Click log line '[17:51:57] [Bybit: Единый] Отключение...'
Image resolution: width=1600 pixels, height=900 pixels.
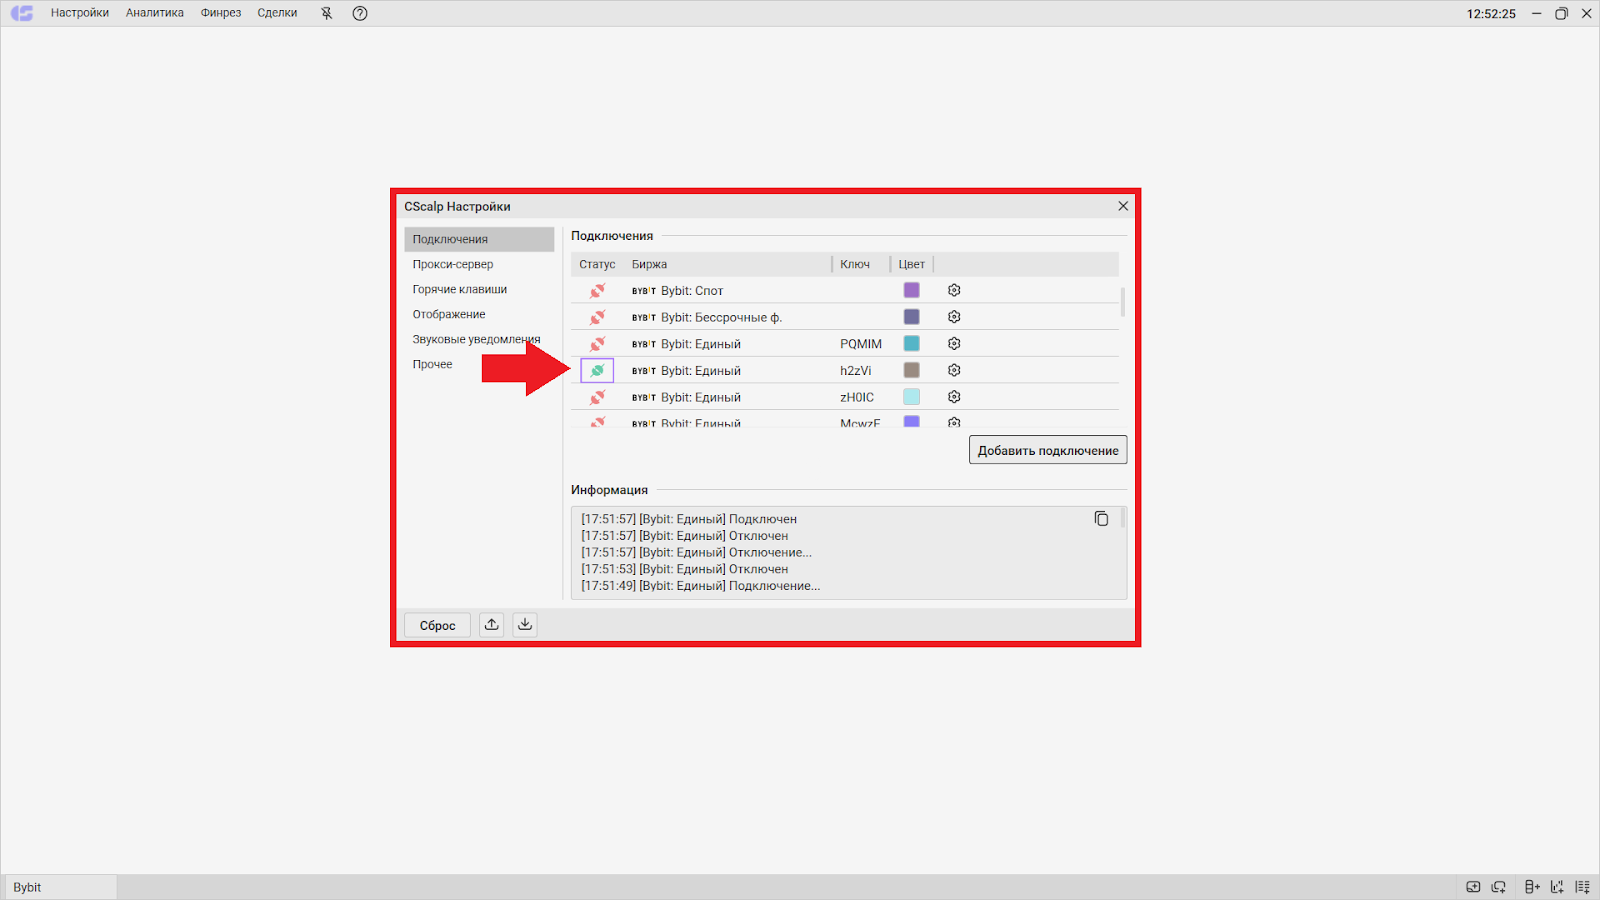(696, 552)
